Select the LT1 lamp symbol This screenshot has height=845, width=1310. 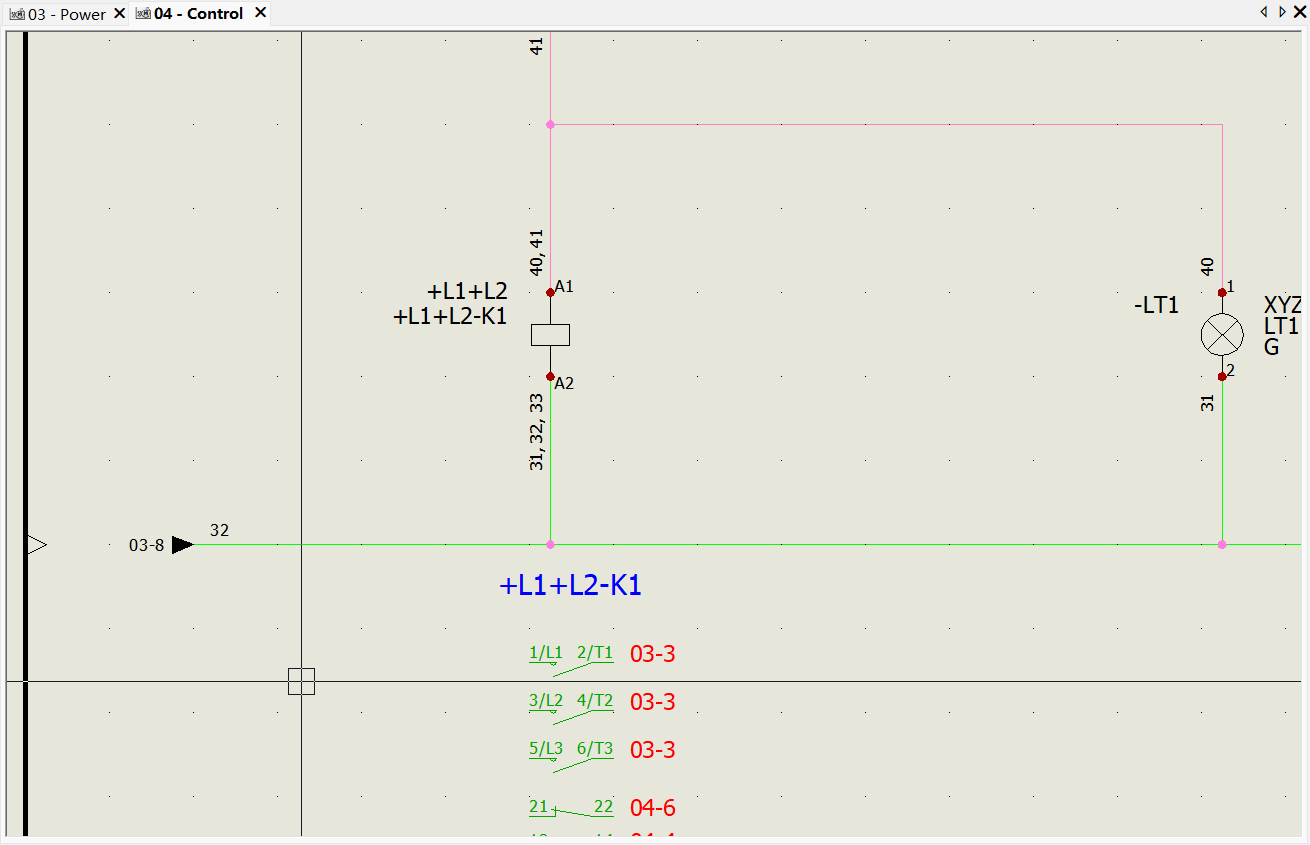pos(1222,334)
